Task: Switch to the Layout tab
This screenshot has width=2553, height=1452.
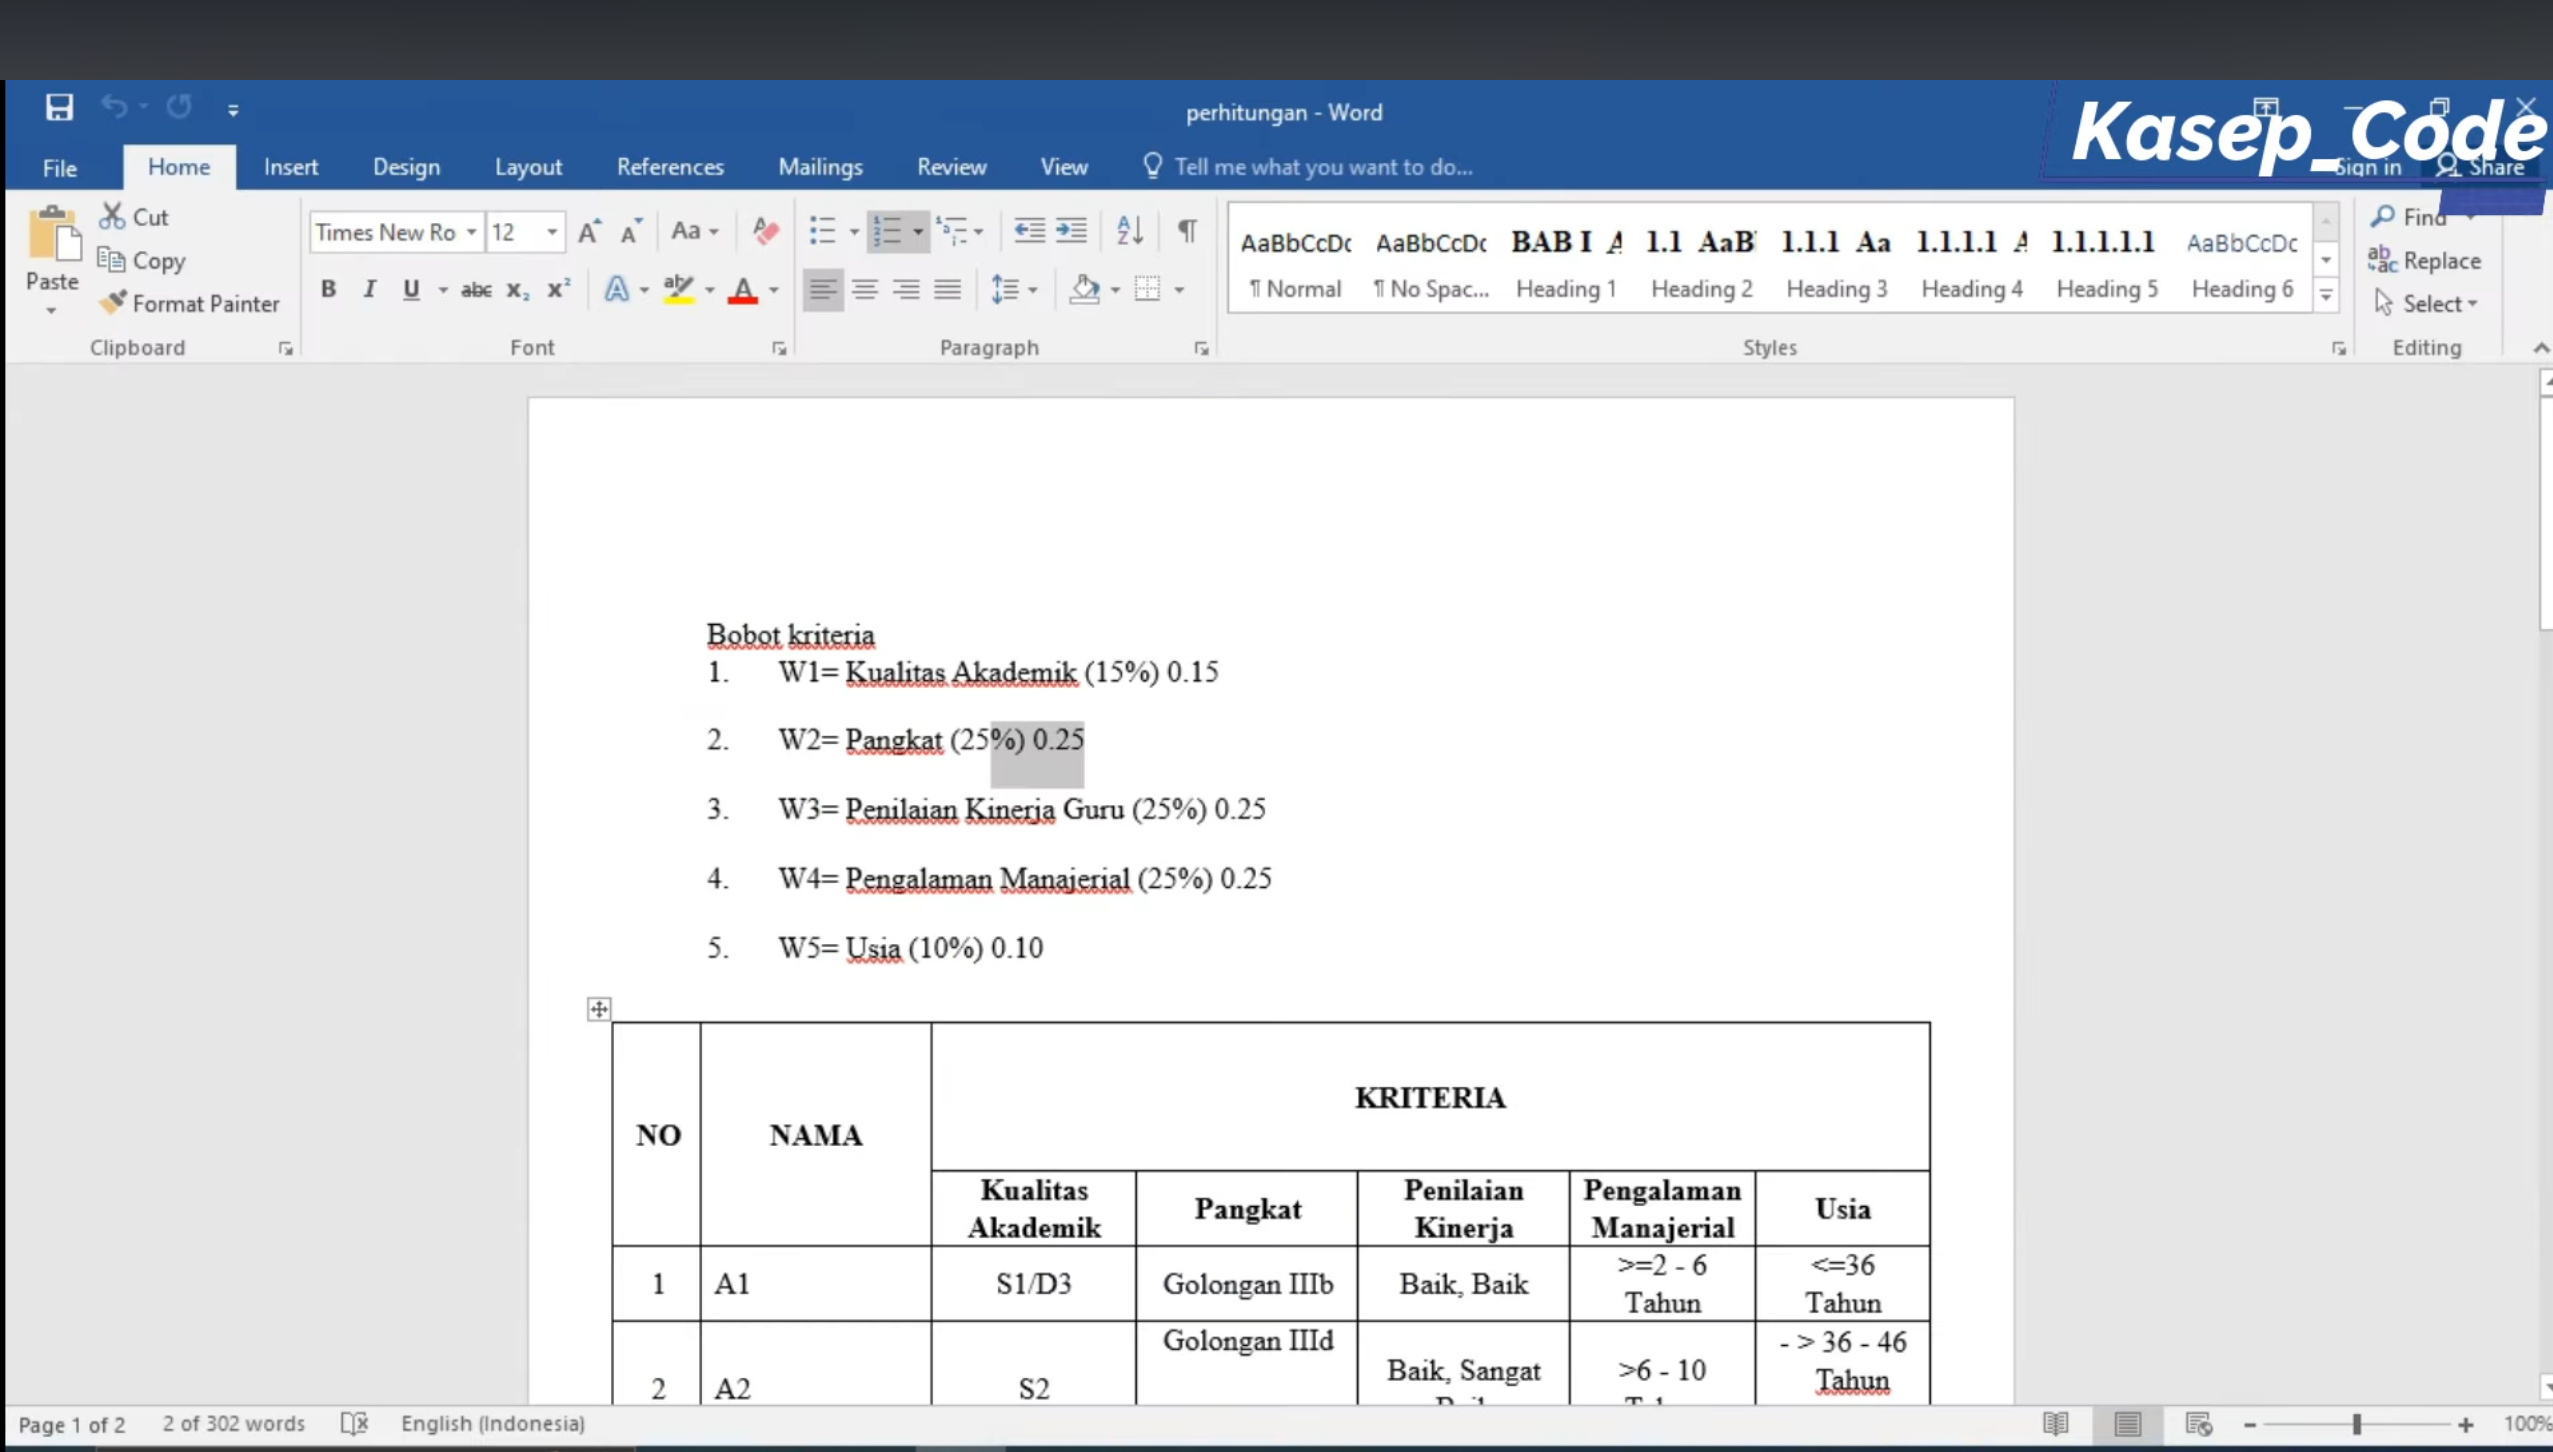Action: coord(528,167)
